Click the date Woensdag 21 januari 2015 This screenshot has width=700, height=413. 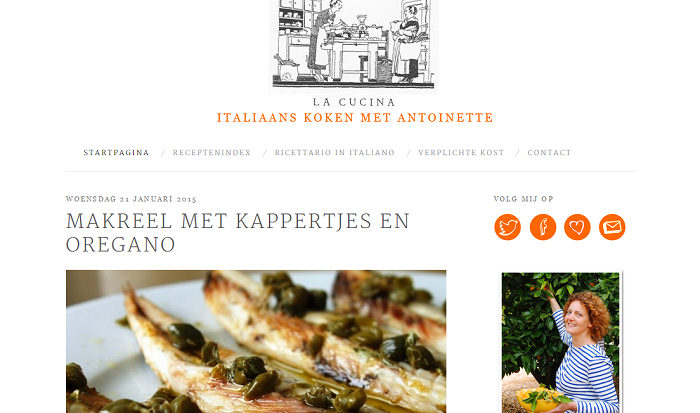(x=131, y=199)
